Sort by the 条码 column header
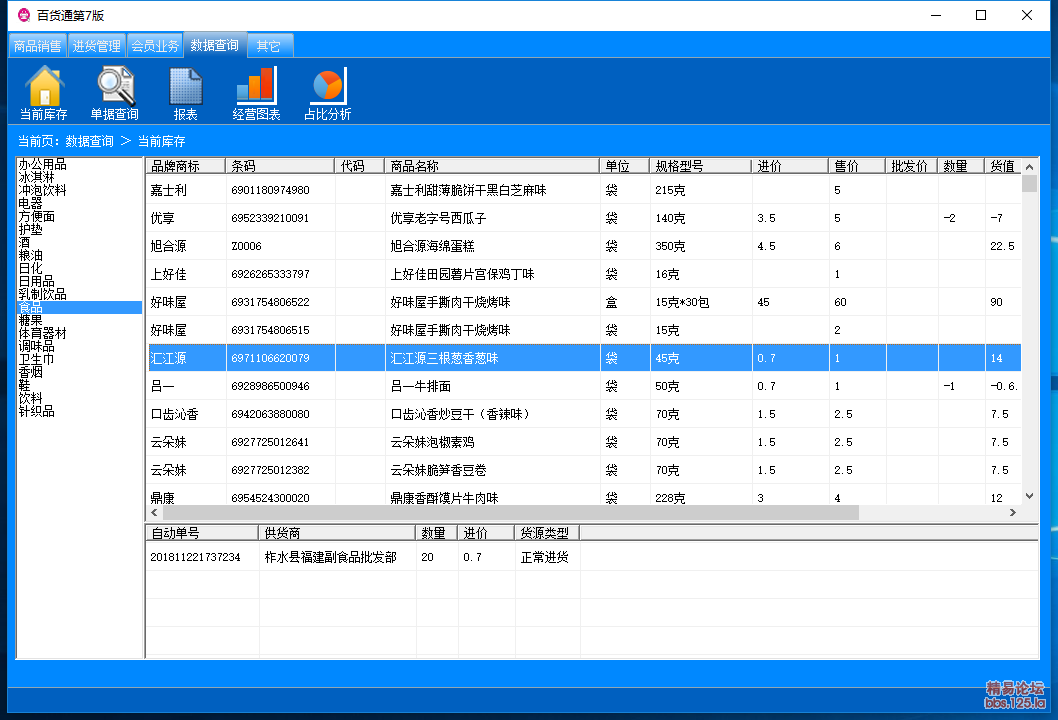The width and height of the screenshot is (1058, 720). 280,166
